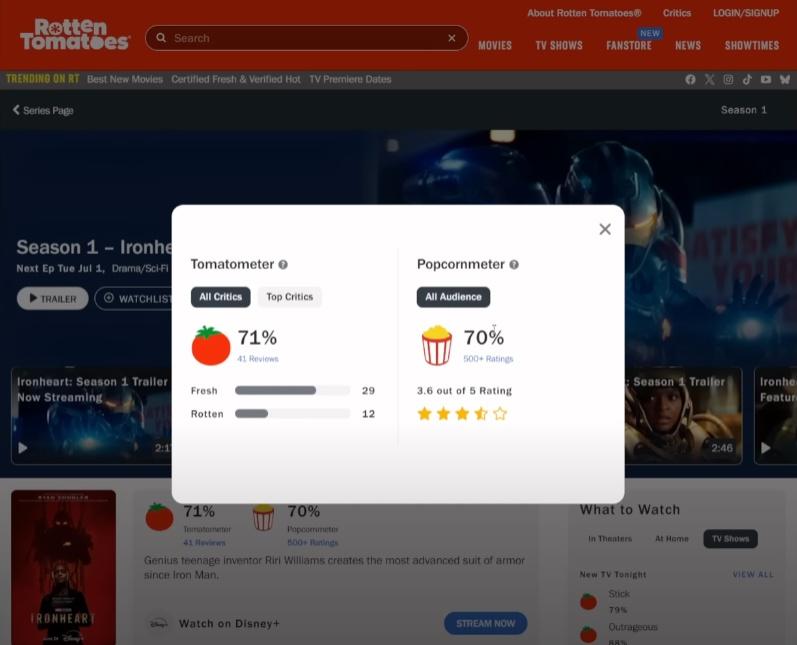The width and height of the screenshot is (797, 645).
Task: Open the Bluesky social icon
Action: (x=785, y=79)
